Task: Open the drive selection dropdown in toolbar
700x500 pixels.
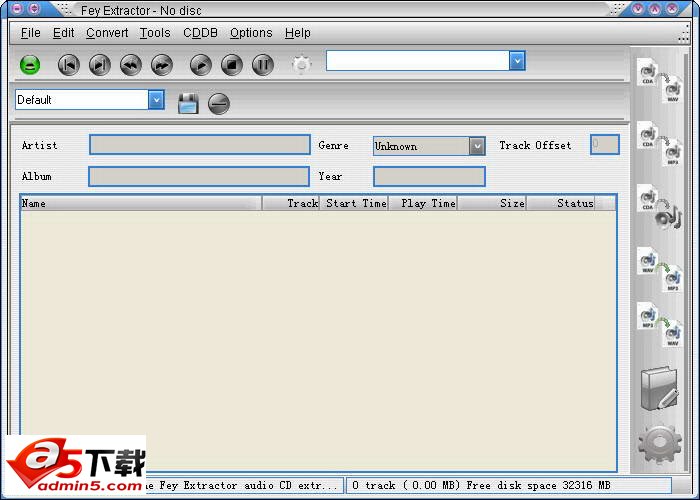Action: (516, 61)
